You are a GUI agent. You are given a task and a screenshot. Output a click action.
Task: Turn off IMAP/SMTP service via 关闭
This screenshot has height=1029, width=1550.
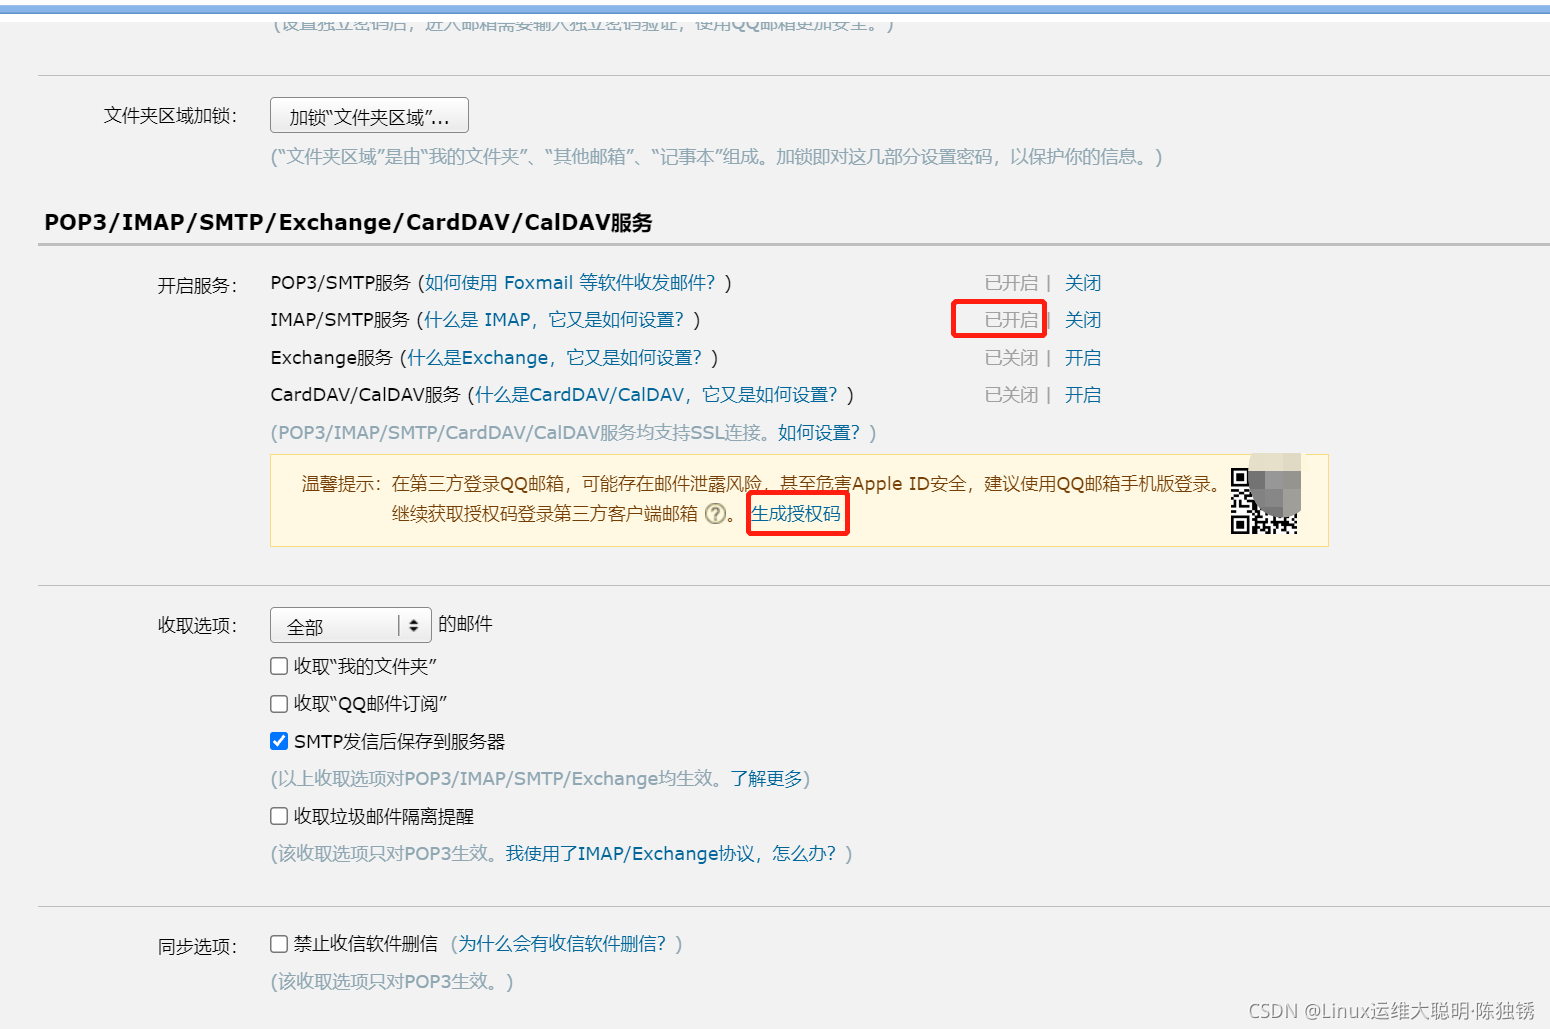click(x=1083, y=320)
